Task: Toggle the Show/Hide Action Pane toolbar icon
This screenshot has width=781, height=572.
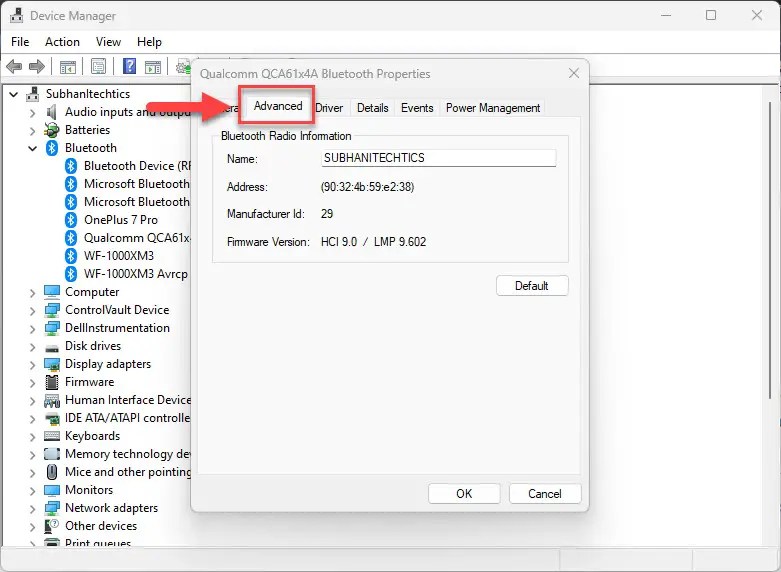Action: pyautogui.click(x=153, y=66)
